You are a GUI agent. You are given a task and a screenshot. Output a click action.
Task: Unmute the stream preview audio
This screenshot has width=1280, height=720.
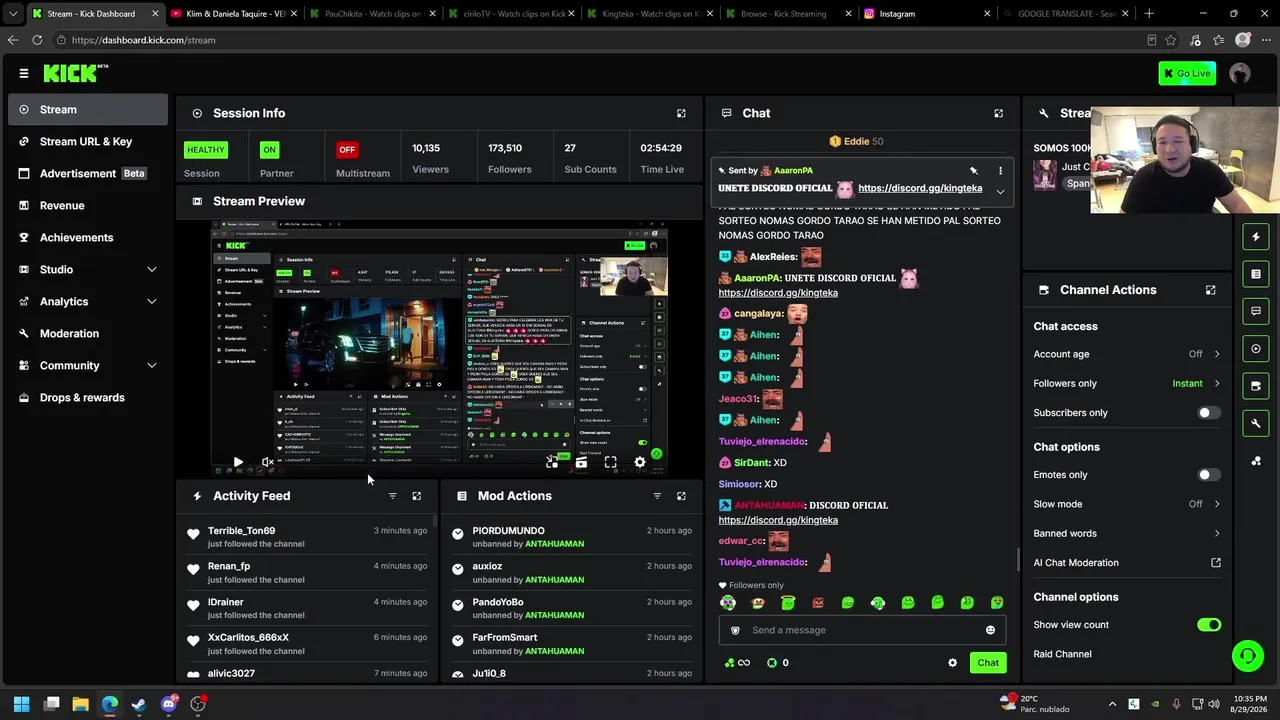[268, 462]
